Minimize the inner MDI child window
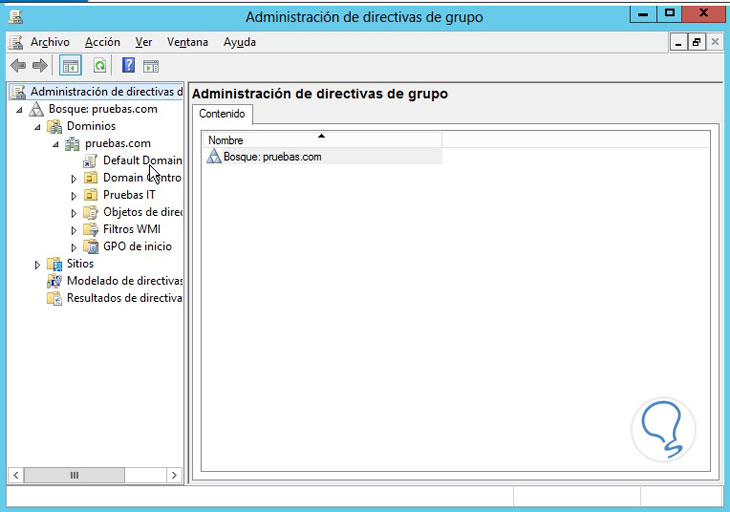Screen dimensions: 730x512 [678, 43]
